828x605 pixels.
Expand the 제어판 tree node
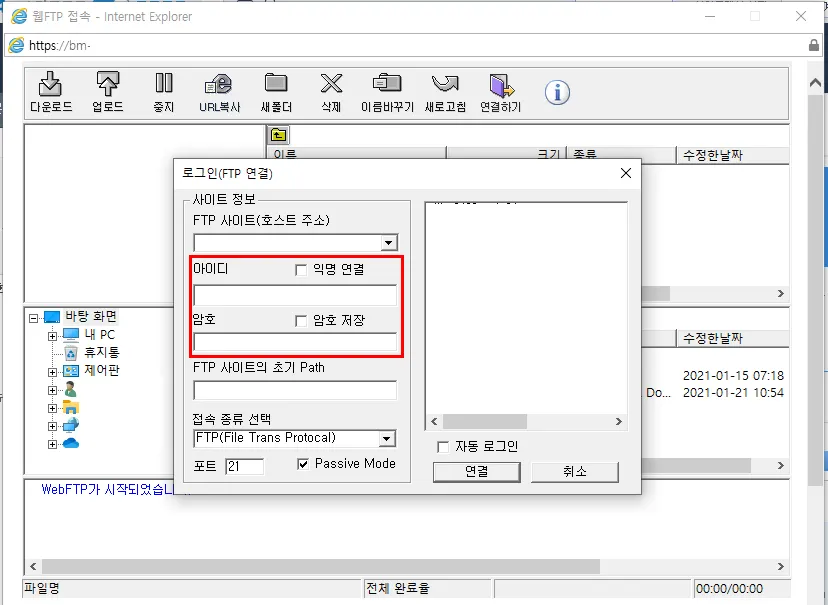click(52, 372)
